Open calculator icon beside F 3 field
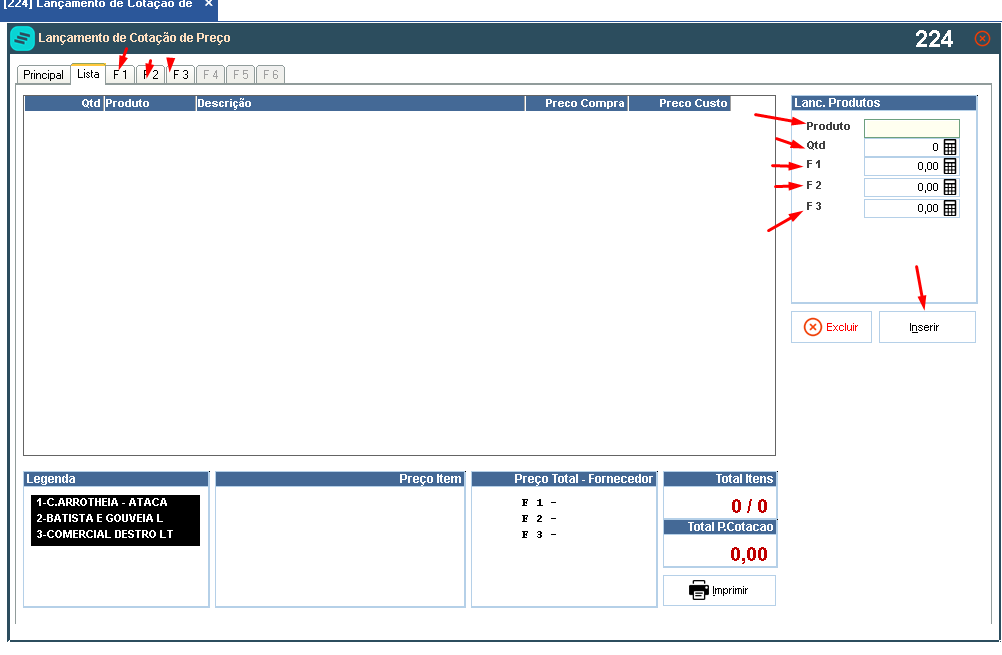 950,208
